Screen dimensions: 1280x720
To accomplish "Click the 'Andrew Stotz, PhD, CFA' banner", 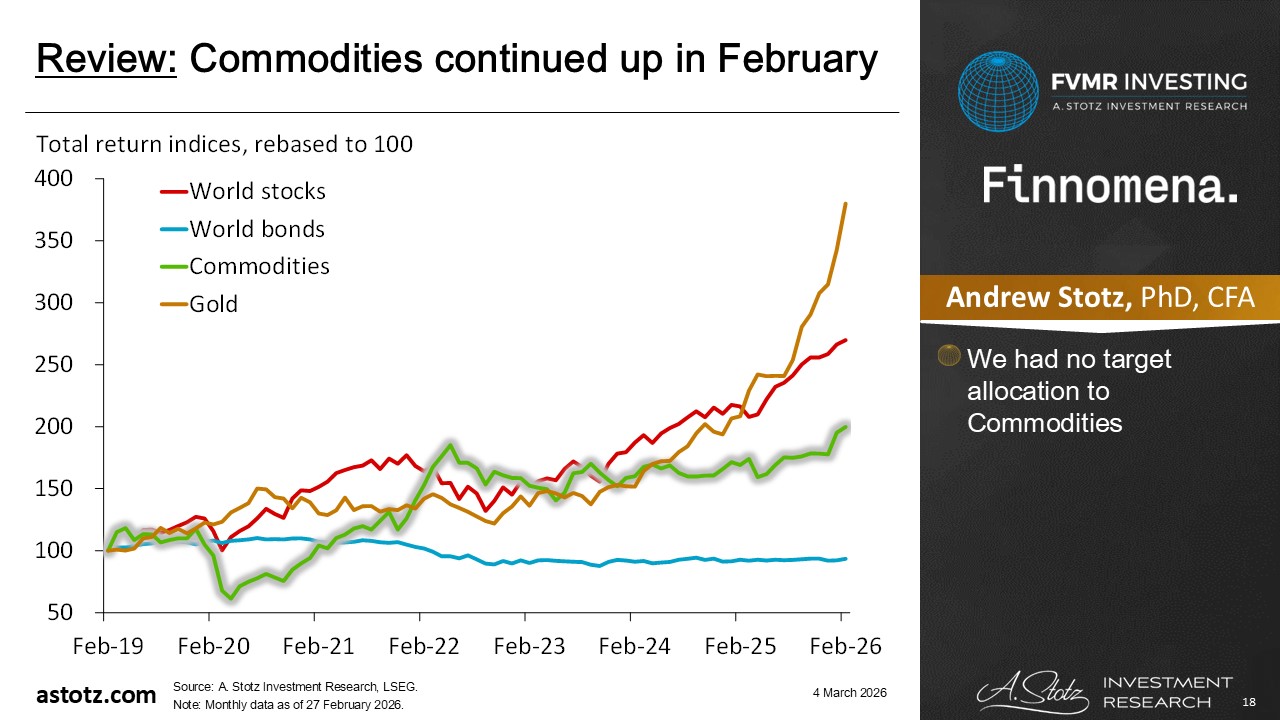I will [x=1100, y=298].
